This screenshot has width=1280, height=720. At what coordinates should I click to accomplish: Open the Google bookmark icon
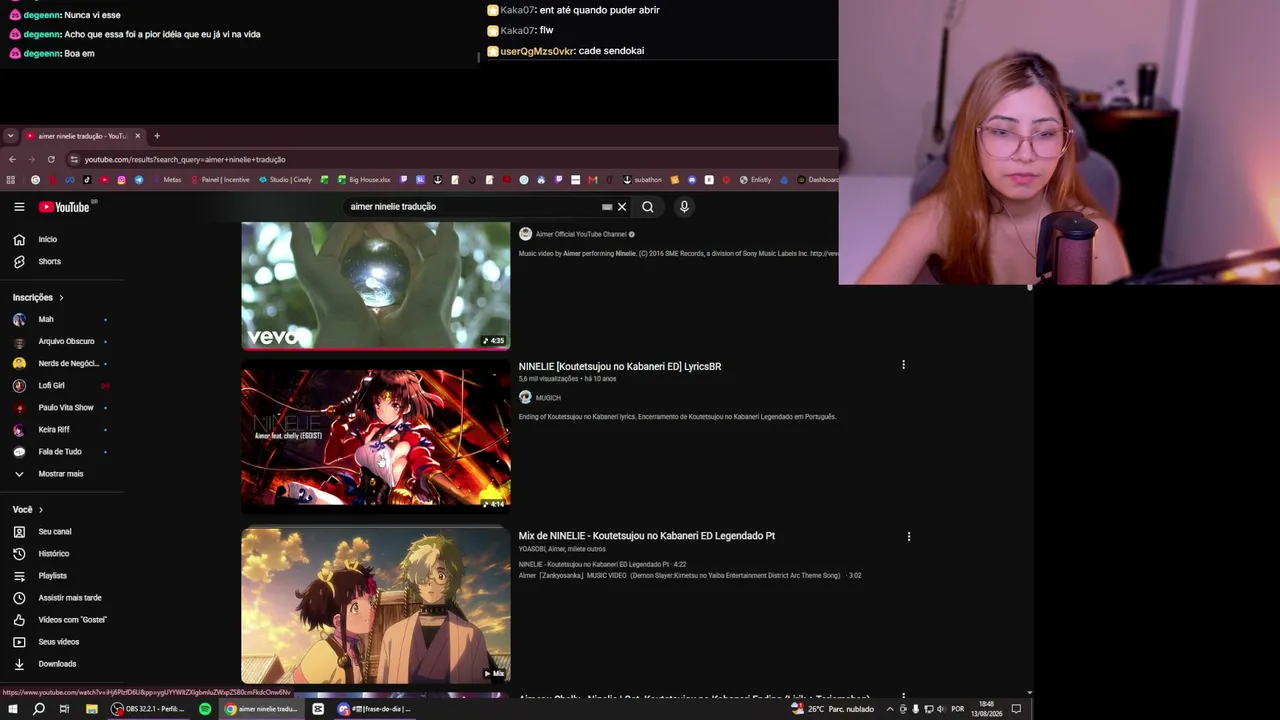(36, 180)
